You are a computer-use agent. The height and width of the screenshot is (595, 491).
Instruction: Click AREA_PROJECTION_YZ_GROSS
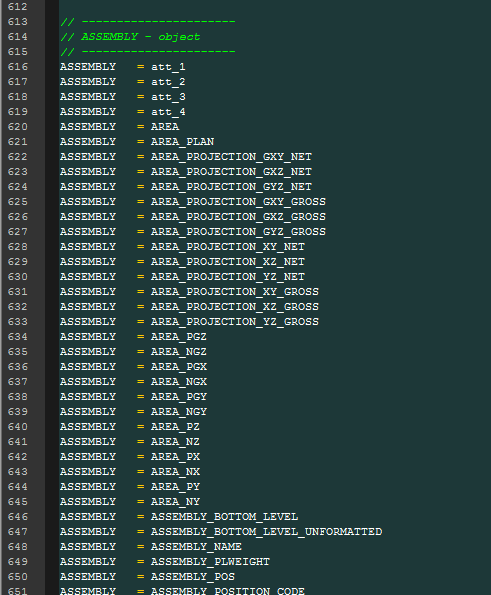pos(235,322)
